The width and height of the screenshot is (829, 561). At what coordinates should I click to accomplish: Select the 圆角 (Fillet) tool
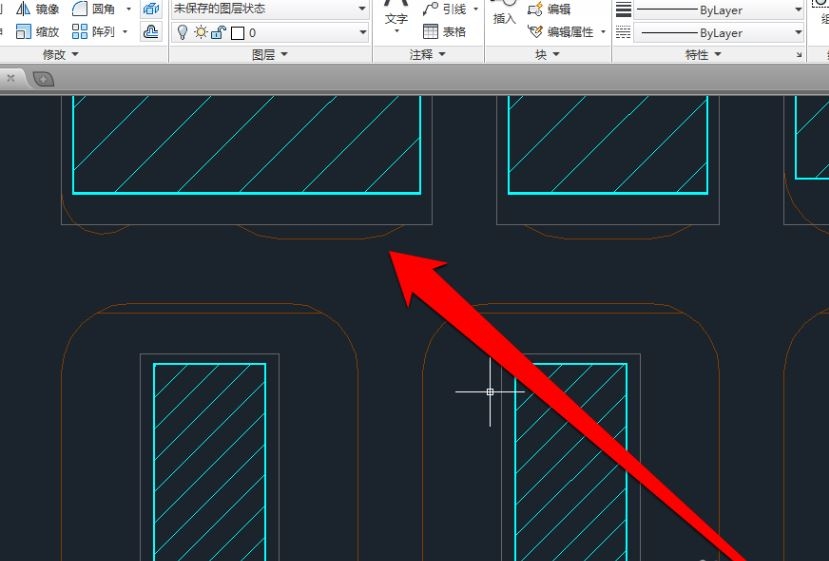point(94,9)
